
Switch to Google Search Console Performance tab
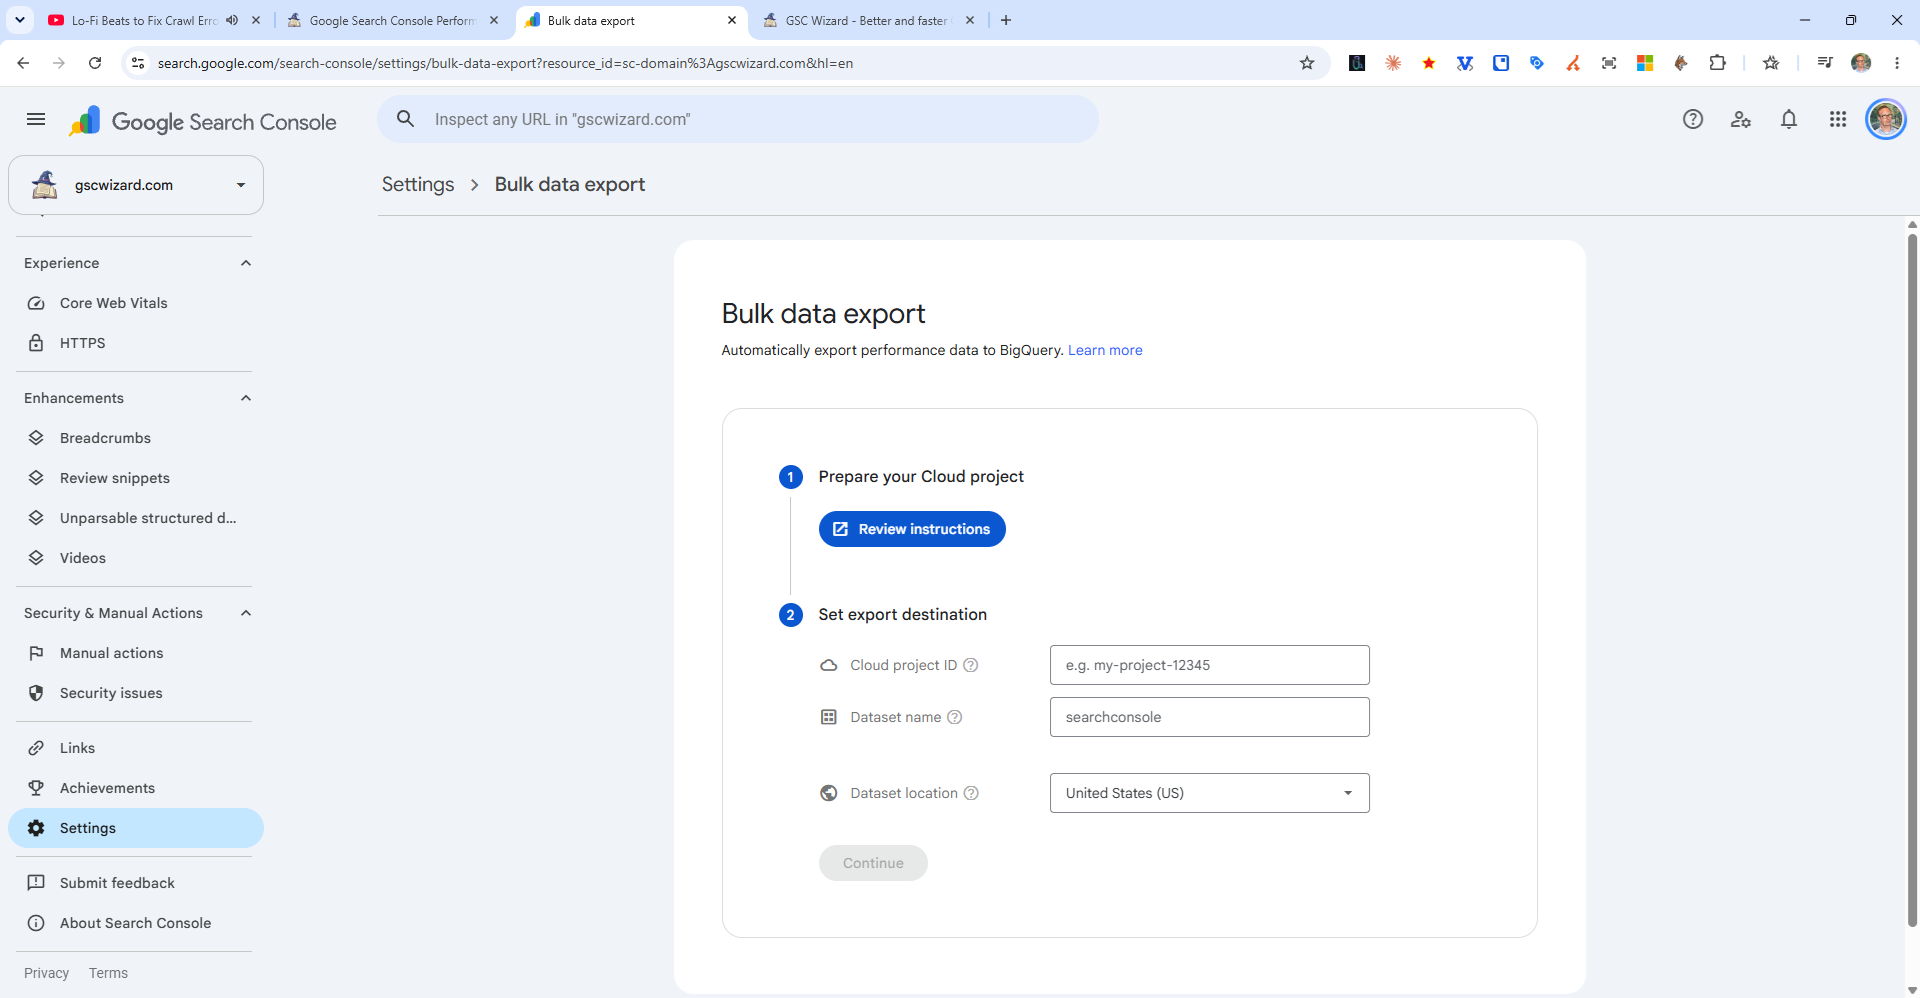(x=392, y=20)
